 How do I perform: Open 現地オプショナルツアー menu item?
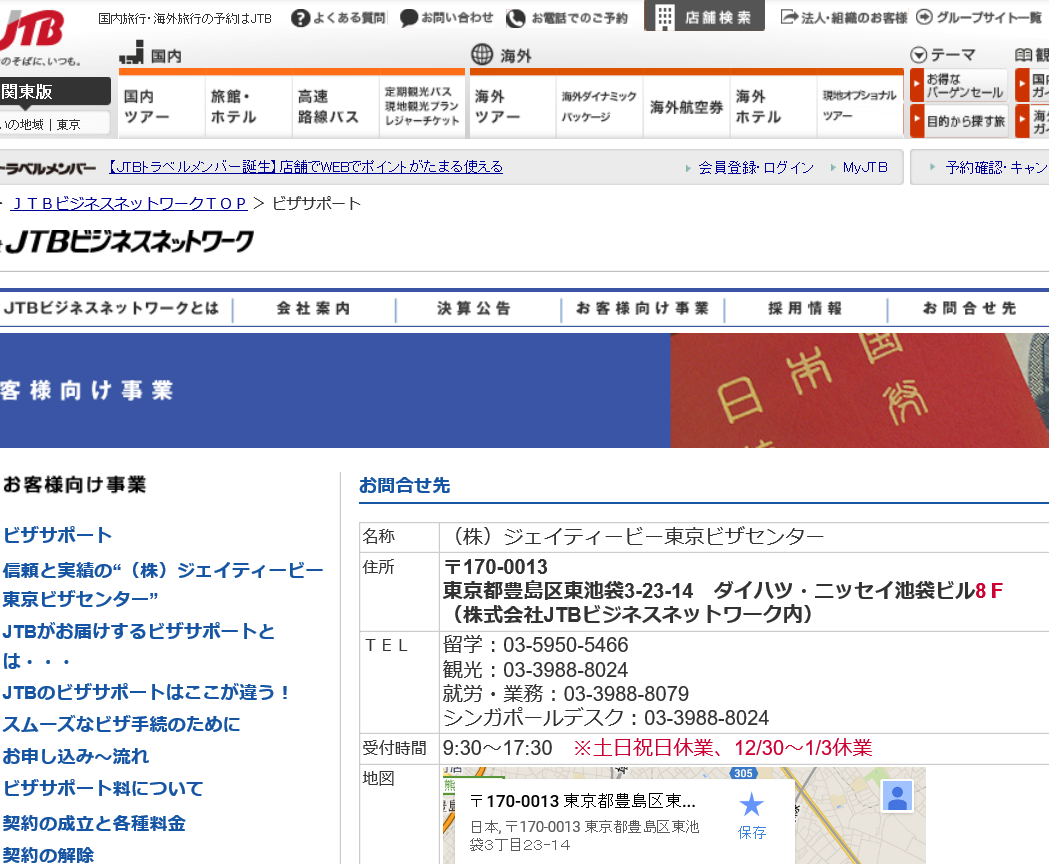point(860,107)
